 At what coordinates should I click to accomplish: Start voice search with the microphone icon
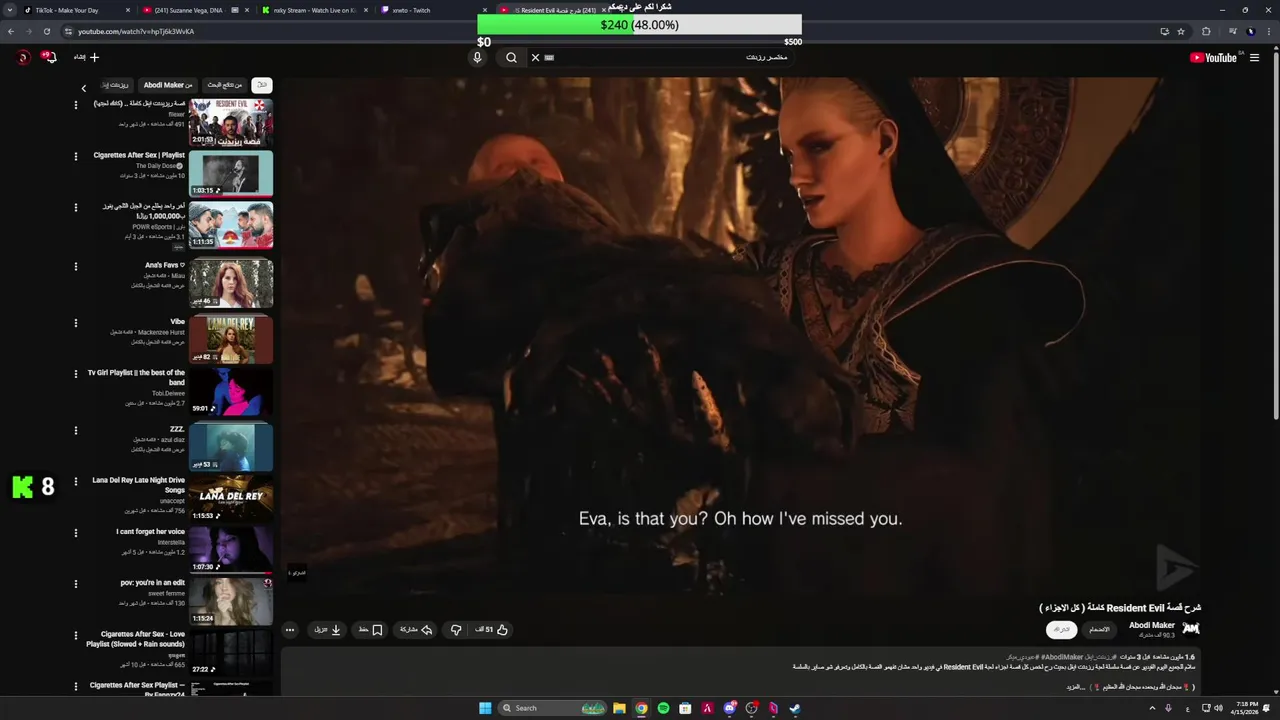(477, 58)
